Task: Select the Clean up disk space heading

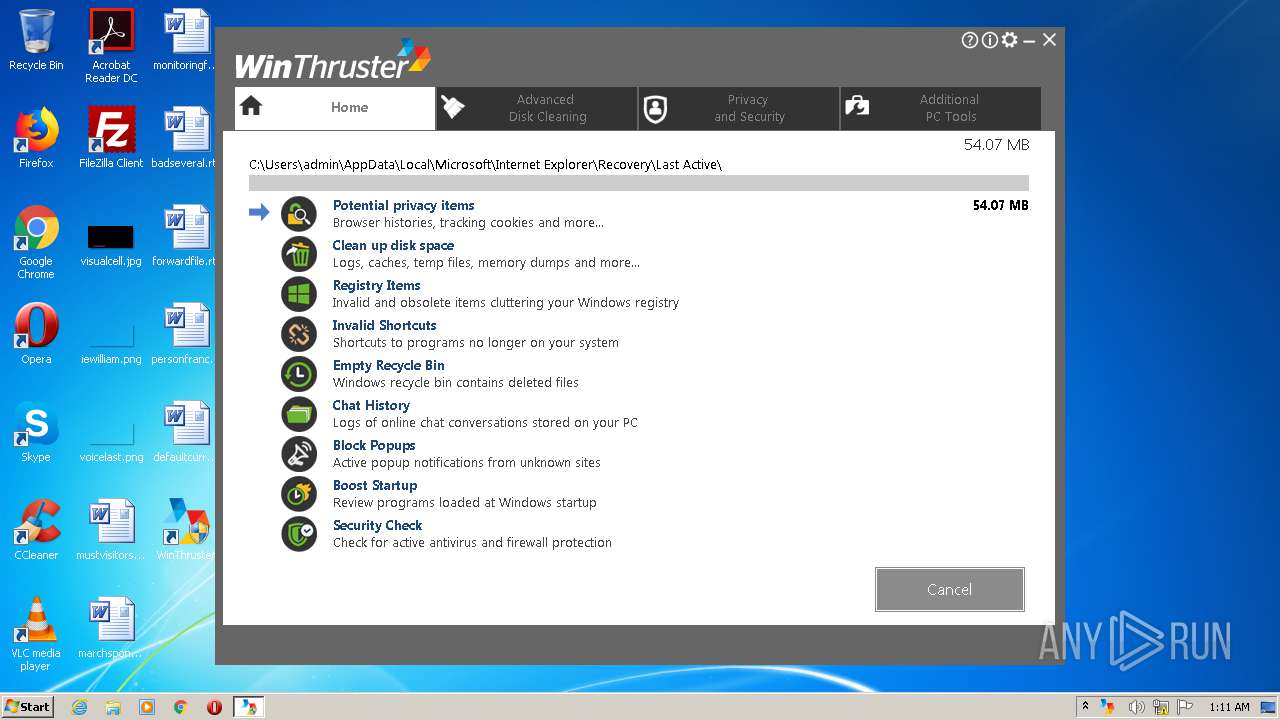Action: pos(393,245)
